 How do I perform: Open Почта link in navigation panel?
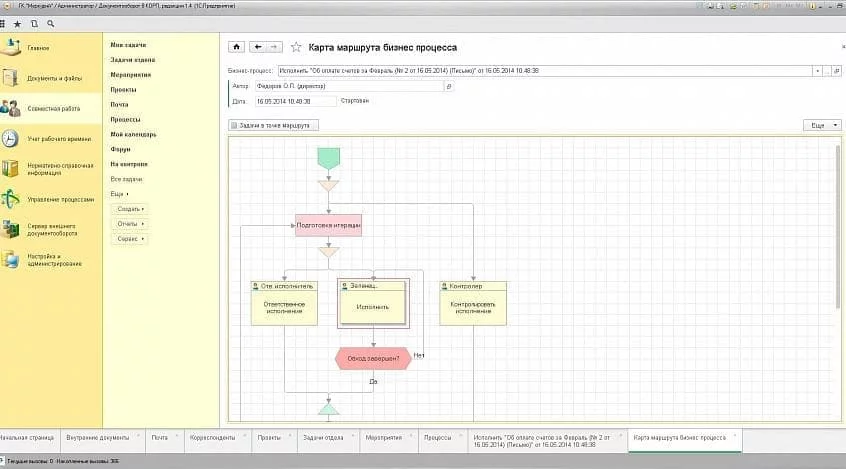point(119,104)
